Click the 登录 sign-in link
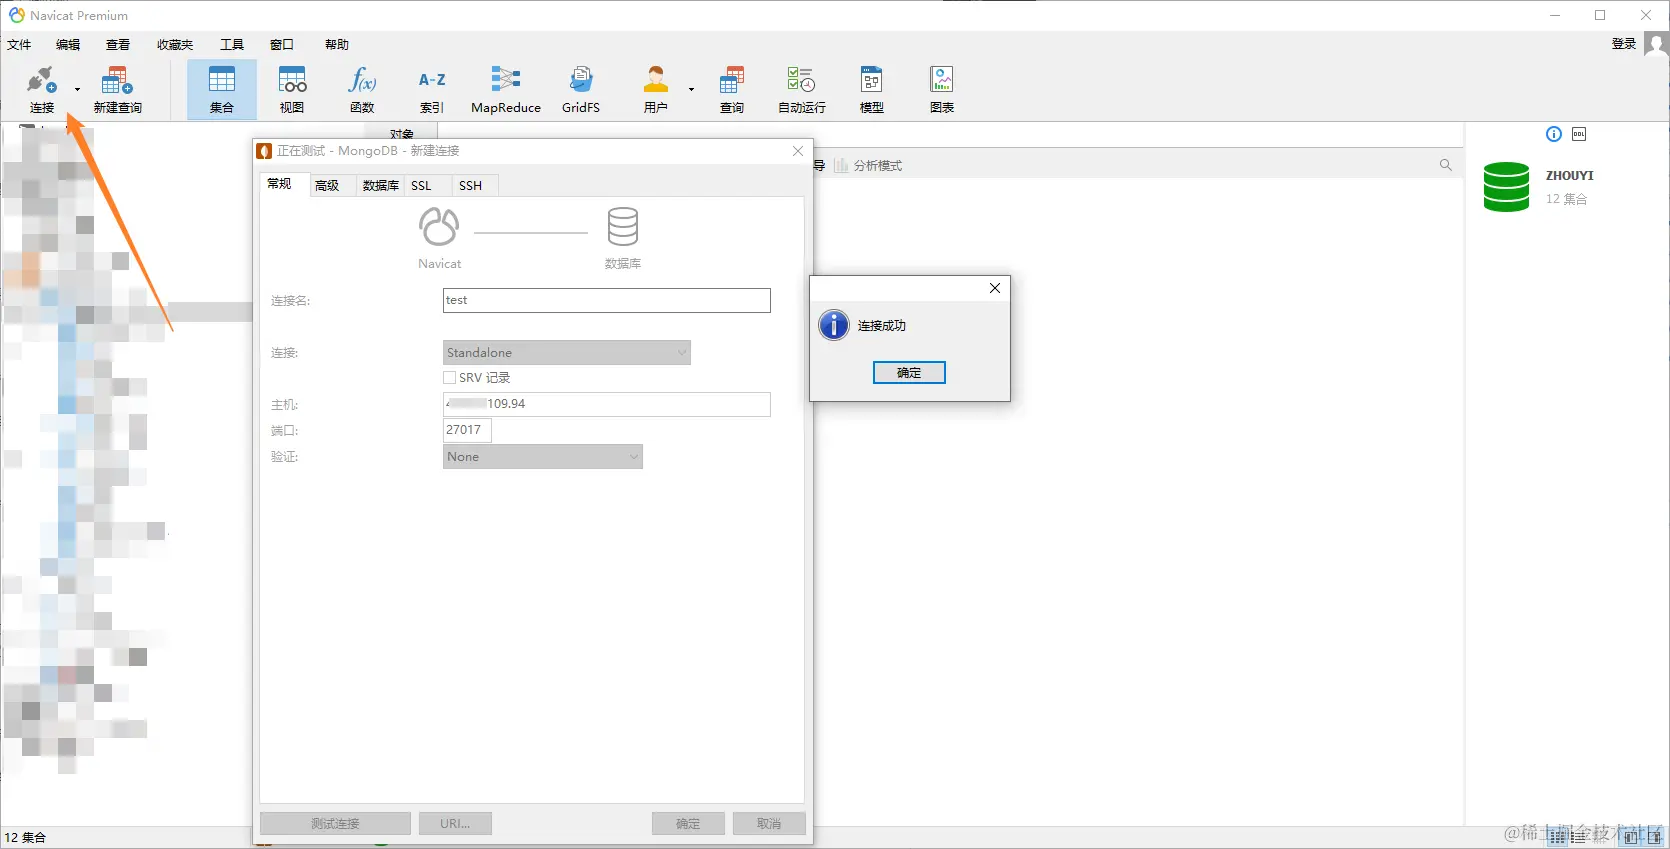Viewport: 1670px width, 849px height. [1624, 44]
